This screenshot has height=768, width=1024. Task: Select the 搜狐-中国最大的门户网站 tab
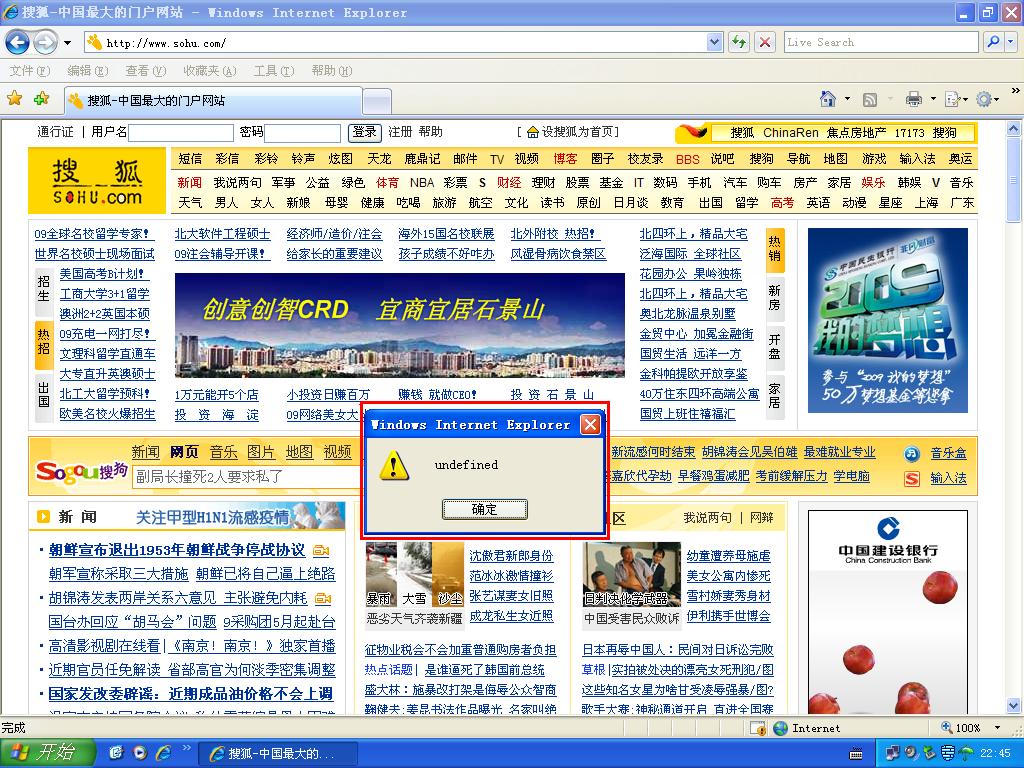coord(213,101)
